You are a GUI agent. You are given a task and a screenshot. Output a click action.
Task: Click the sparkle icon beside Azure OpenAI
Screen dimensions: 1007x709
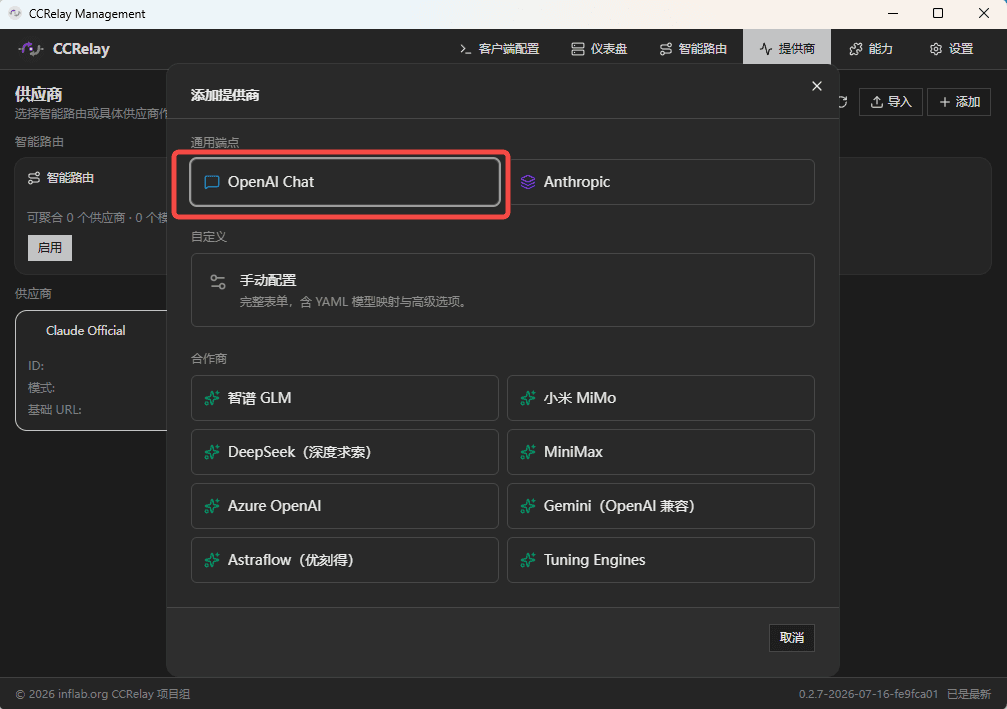(x=211, y=506)
